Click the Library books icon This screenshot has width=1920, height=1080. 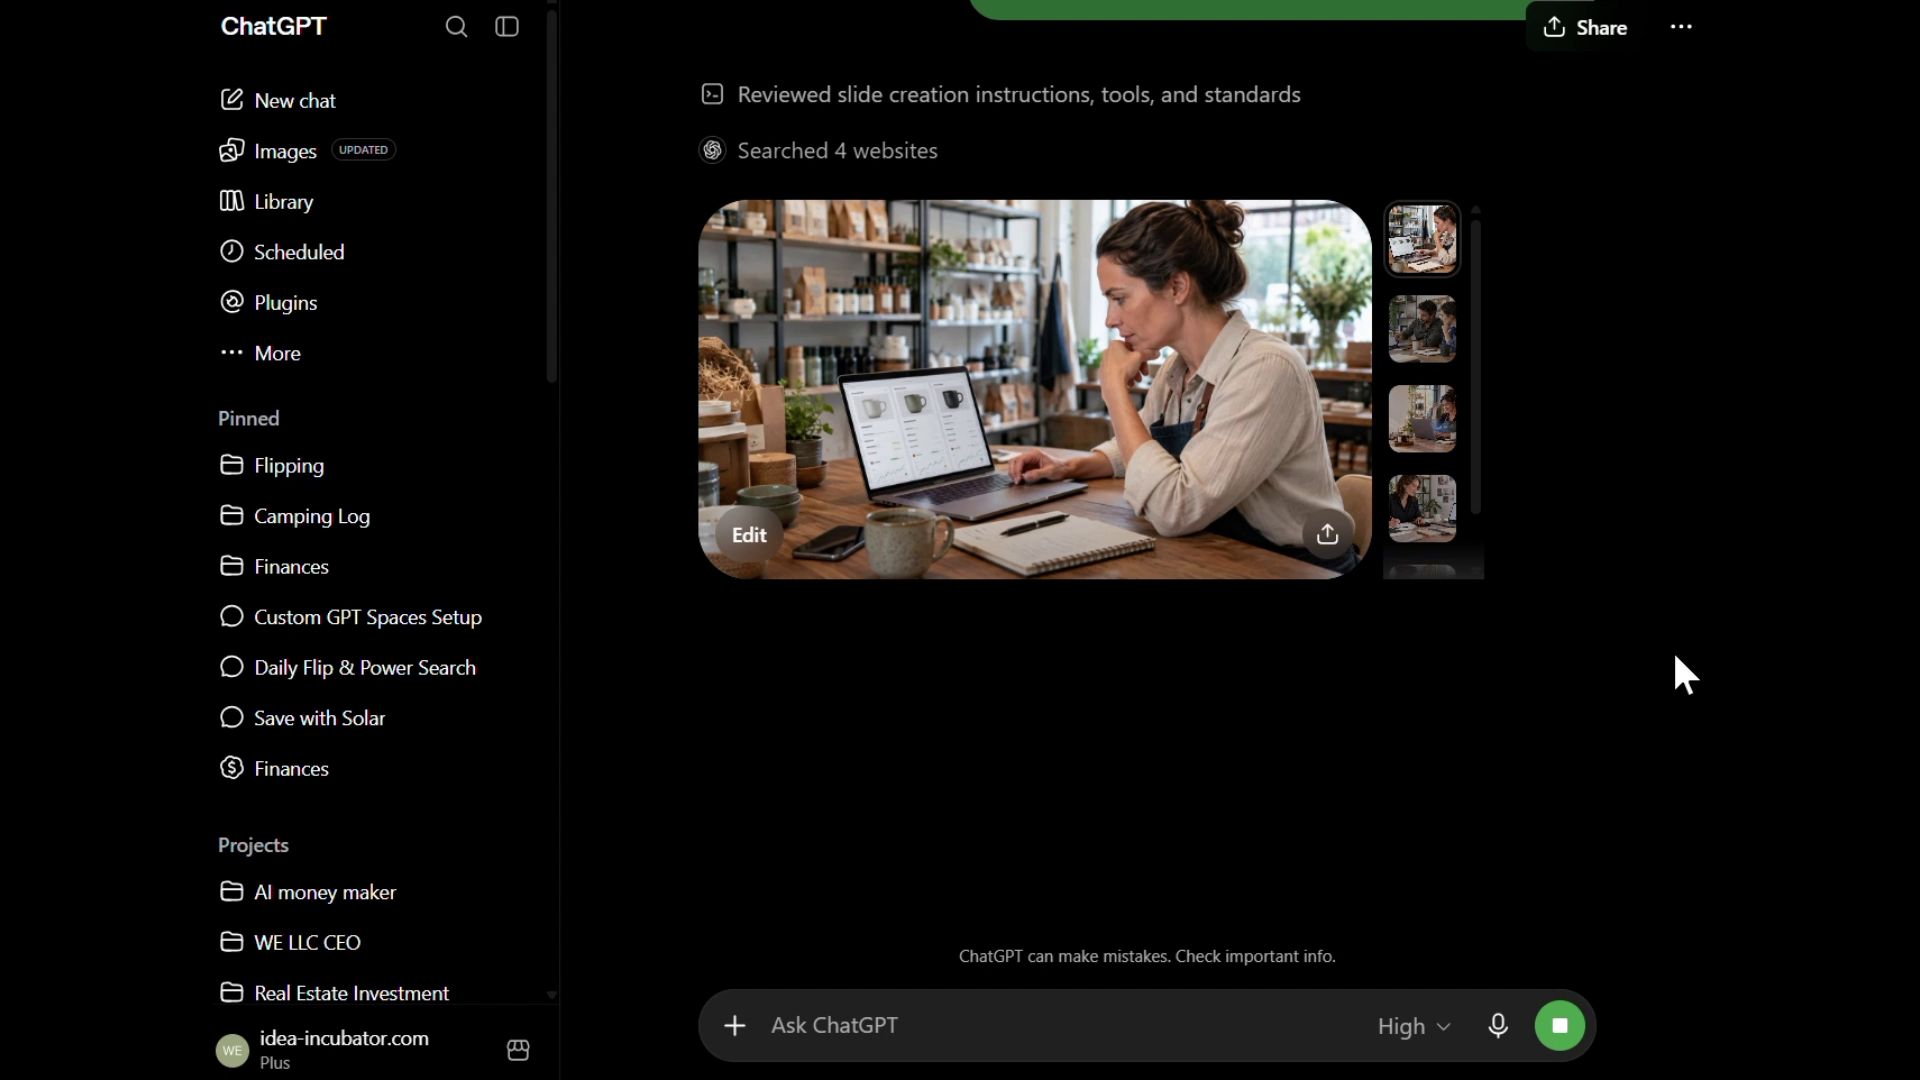pyautogui.click(x=231, y=200)
